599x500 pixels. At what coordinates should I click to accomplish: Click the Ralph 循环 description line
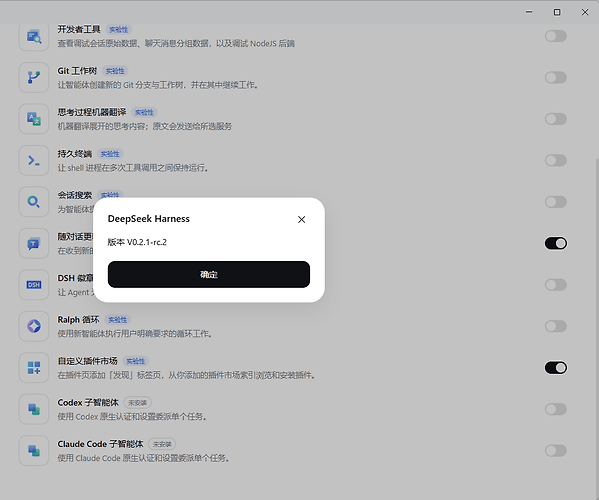pos(135,334)
